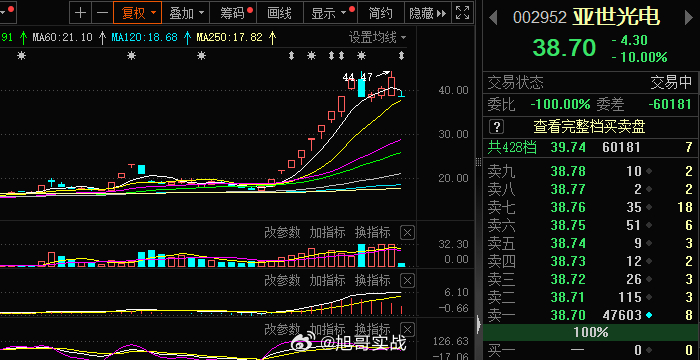Open the 设置均线 moving average dropdown
The width and height of the screenshot is (700, 360).
click(x=377, y=38)
